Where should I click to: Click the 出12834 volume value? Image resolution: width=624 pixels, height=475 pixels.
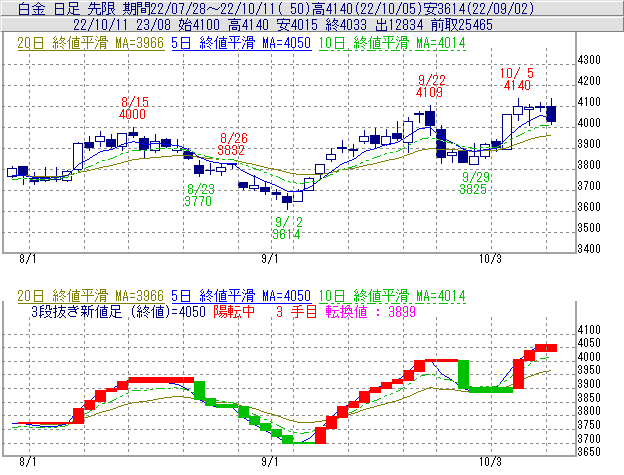pyautogui.click(x=399, y=25)
